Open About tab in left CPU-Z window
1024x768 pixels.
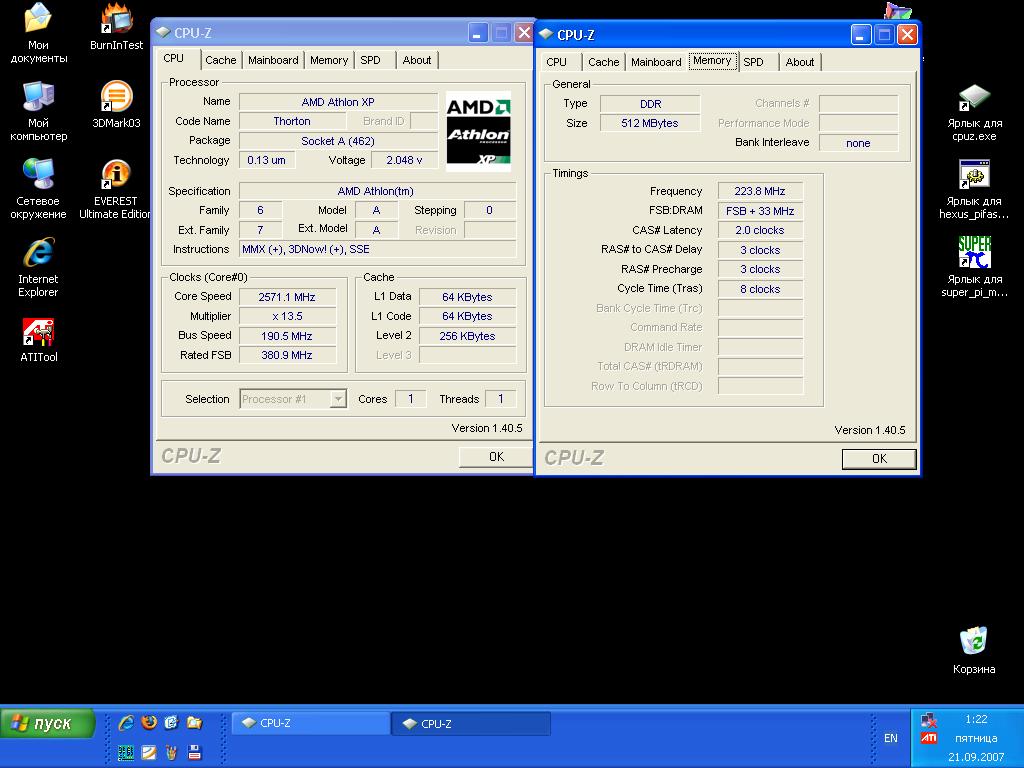[x=417, y=60]
